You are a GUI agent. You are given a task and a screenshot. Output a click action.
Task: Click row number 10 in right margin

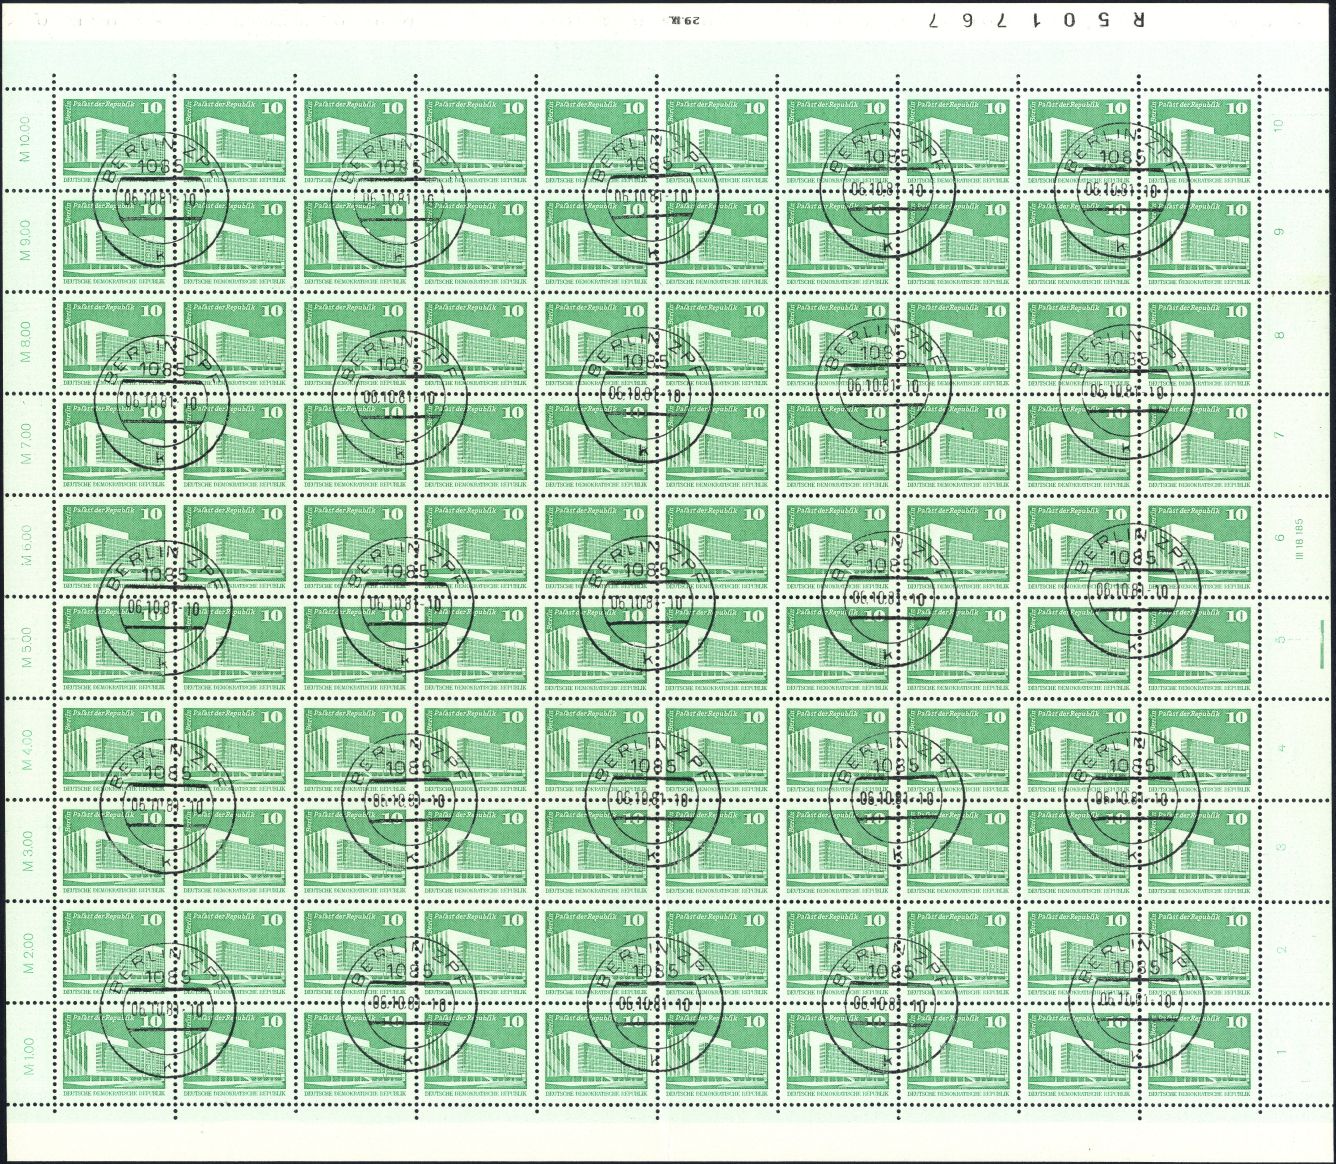tap(1277, 125)
